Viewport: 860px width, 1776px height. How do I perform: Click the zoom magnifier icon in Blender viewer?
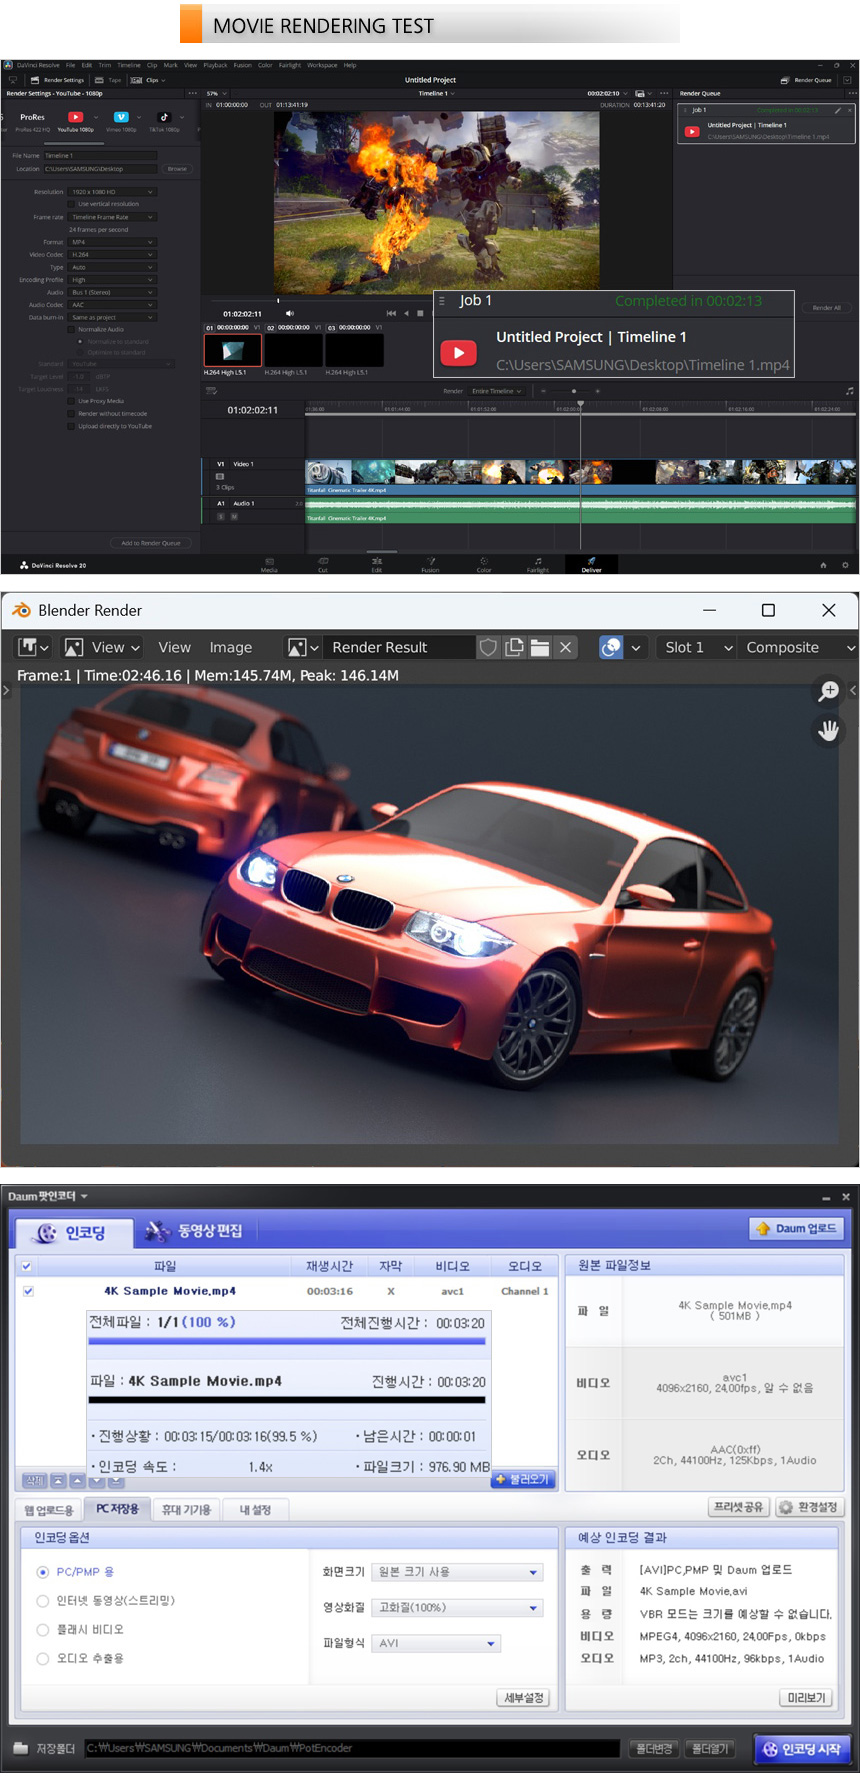tap(828, 690)
